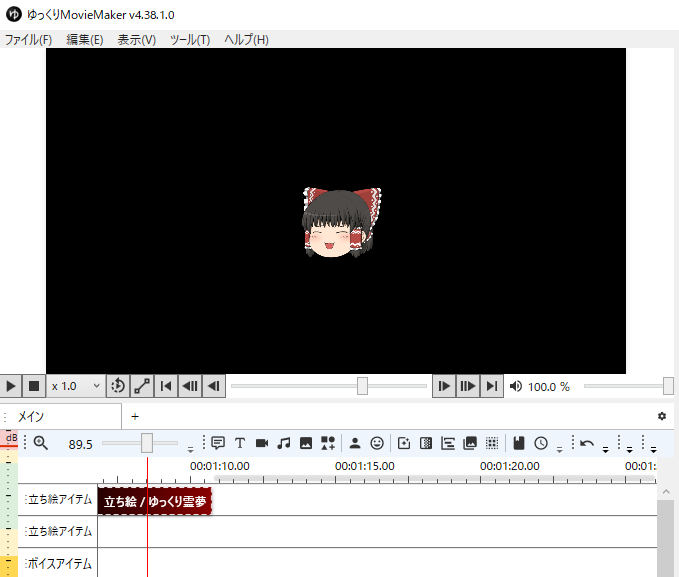Toggle the dB audio meter button
The height and width of the screenshot is (577, 679).
[x=11, y=439]
